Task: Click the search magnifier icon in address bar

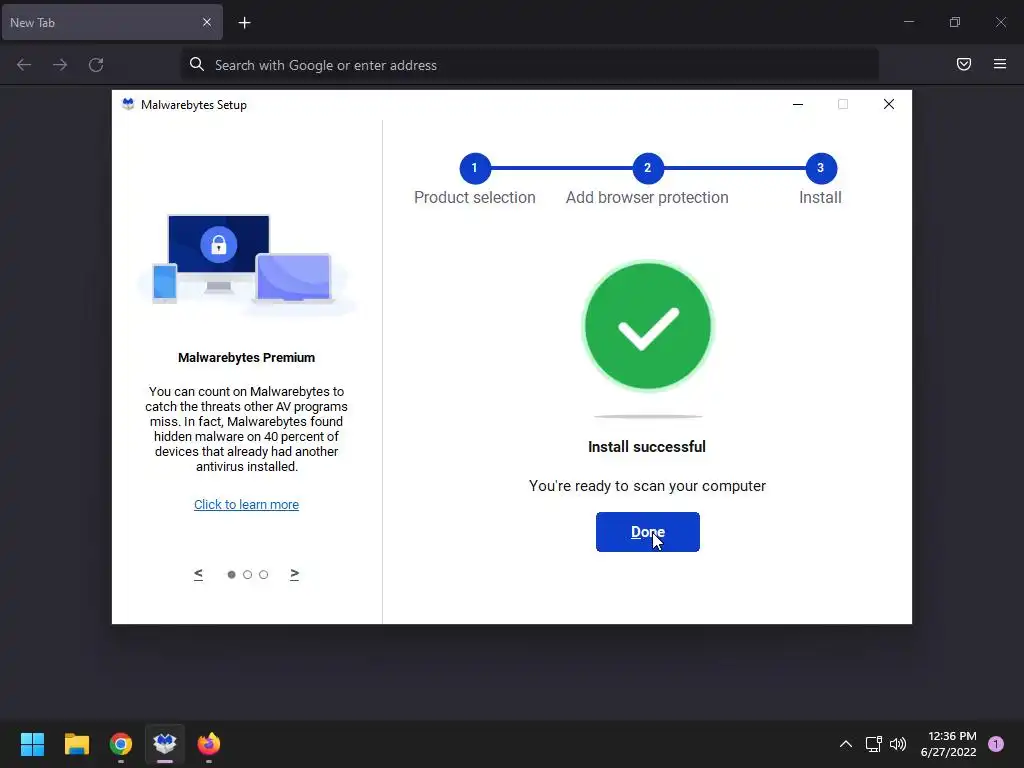Action: click(x=197, y=64)
